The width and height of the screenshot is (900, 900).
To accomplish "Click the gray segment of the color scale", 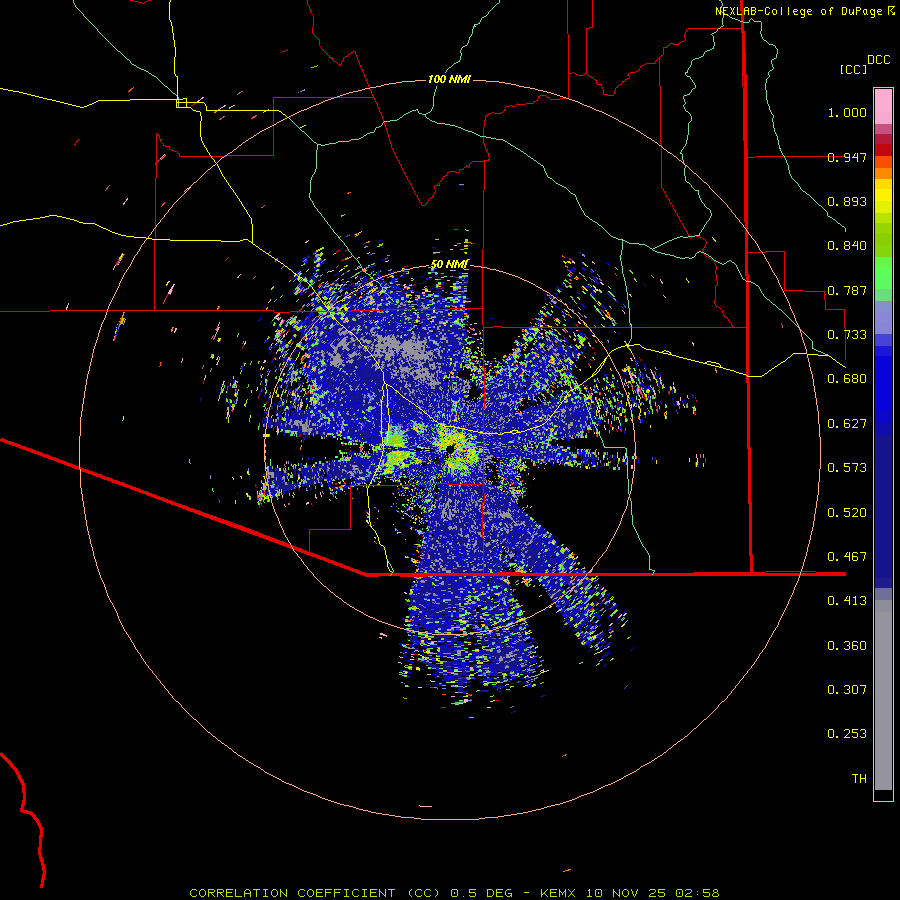I will tap(883, 695).
